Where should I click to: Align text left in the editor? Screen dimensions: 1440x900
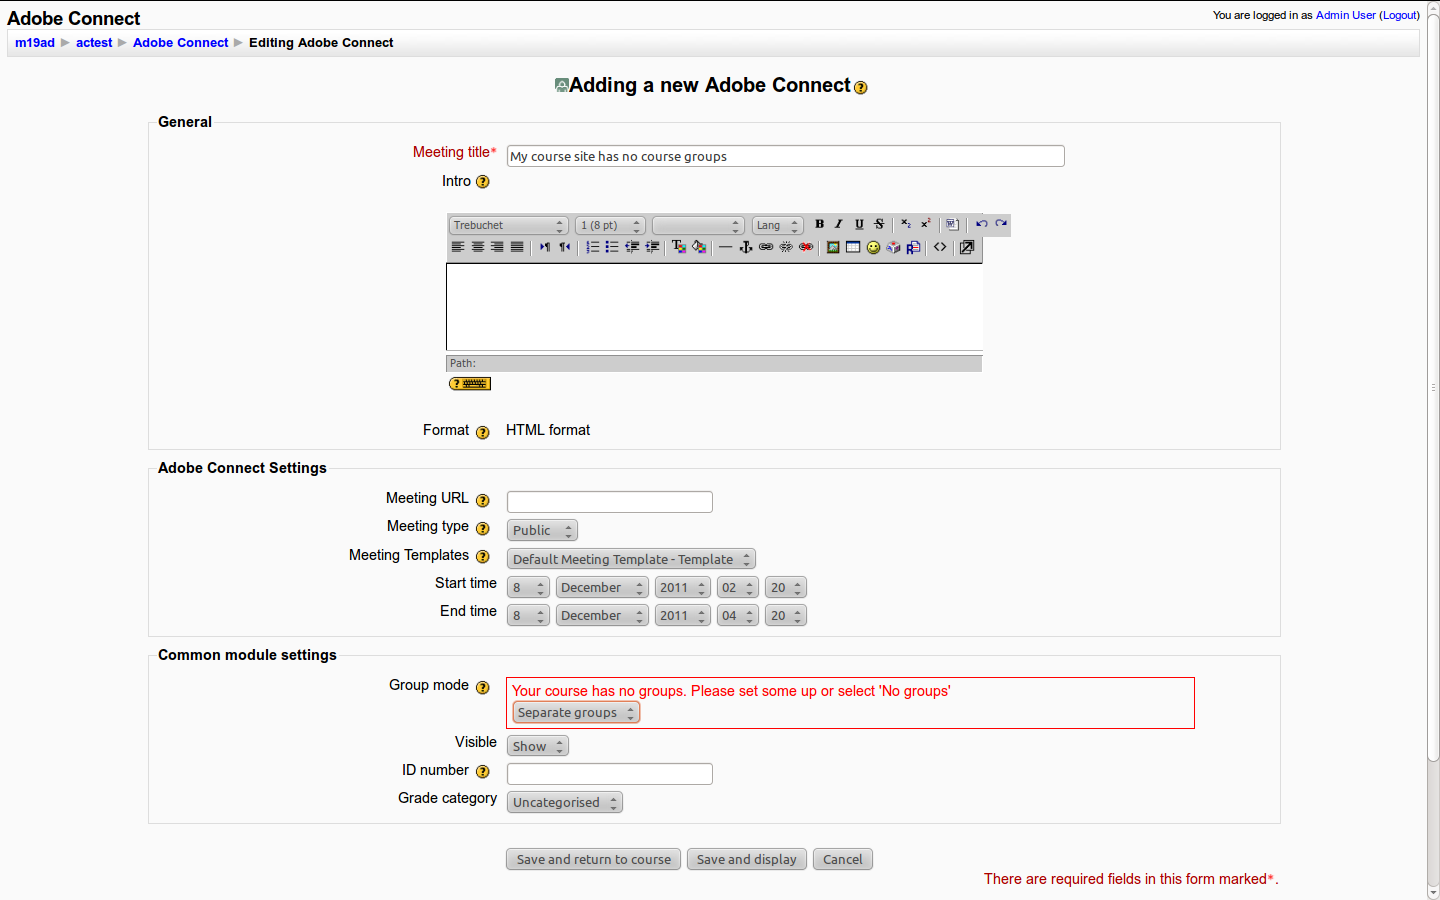[x=458, y=247]
